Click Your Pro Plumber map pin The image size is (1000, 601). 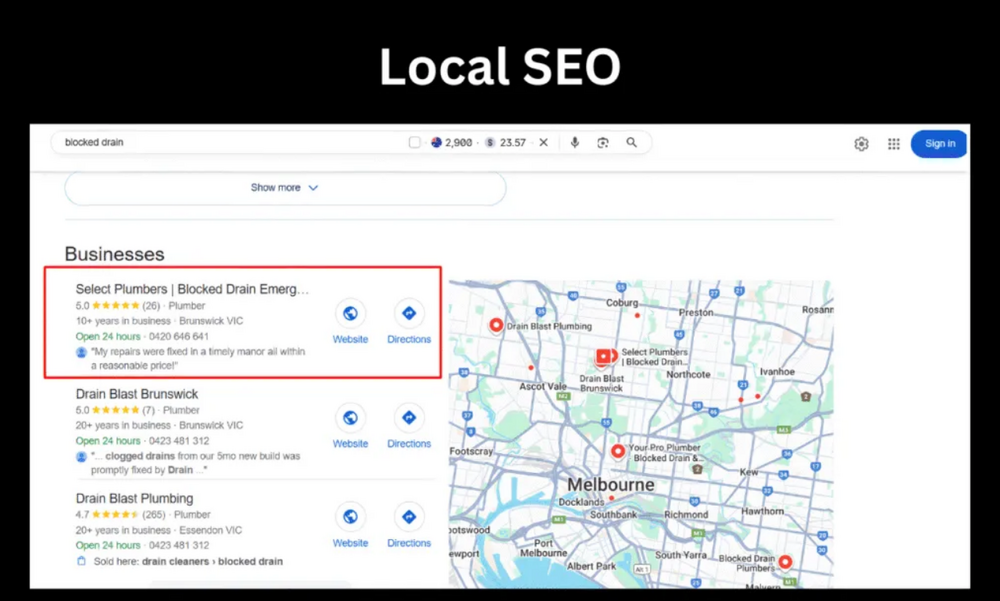click(617, 452)
